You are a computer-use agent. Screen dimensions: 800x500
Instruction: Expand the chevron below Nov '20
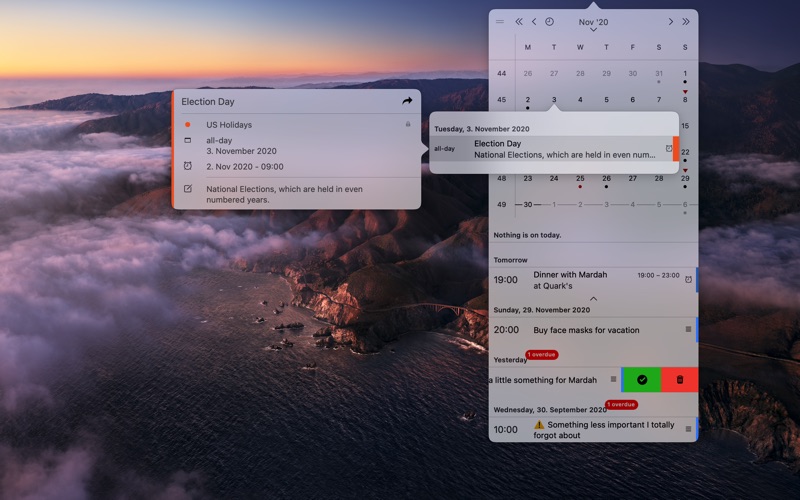coord(593,30)
